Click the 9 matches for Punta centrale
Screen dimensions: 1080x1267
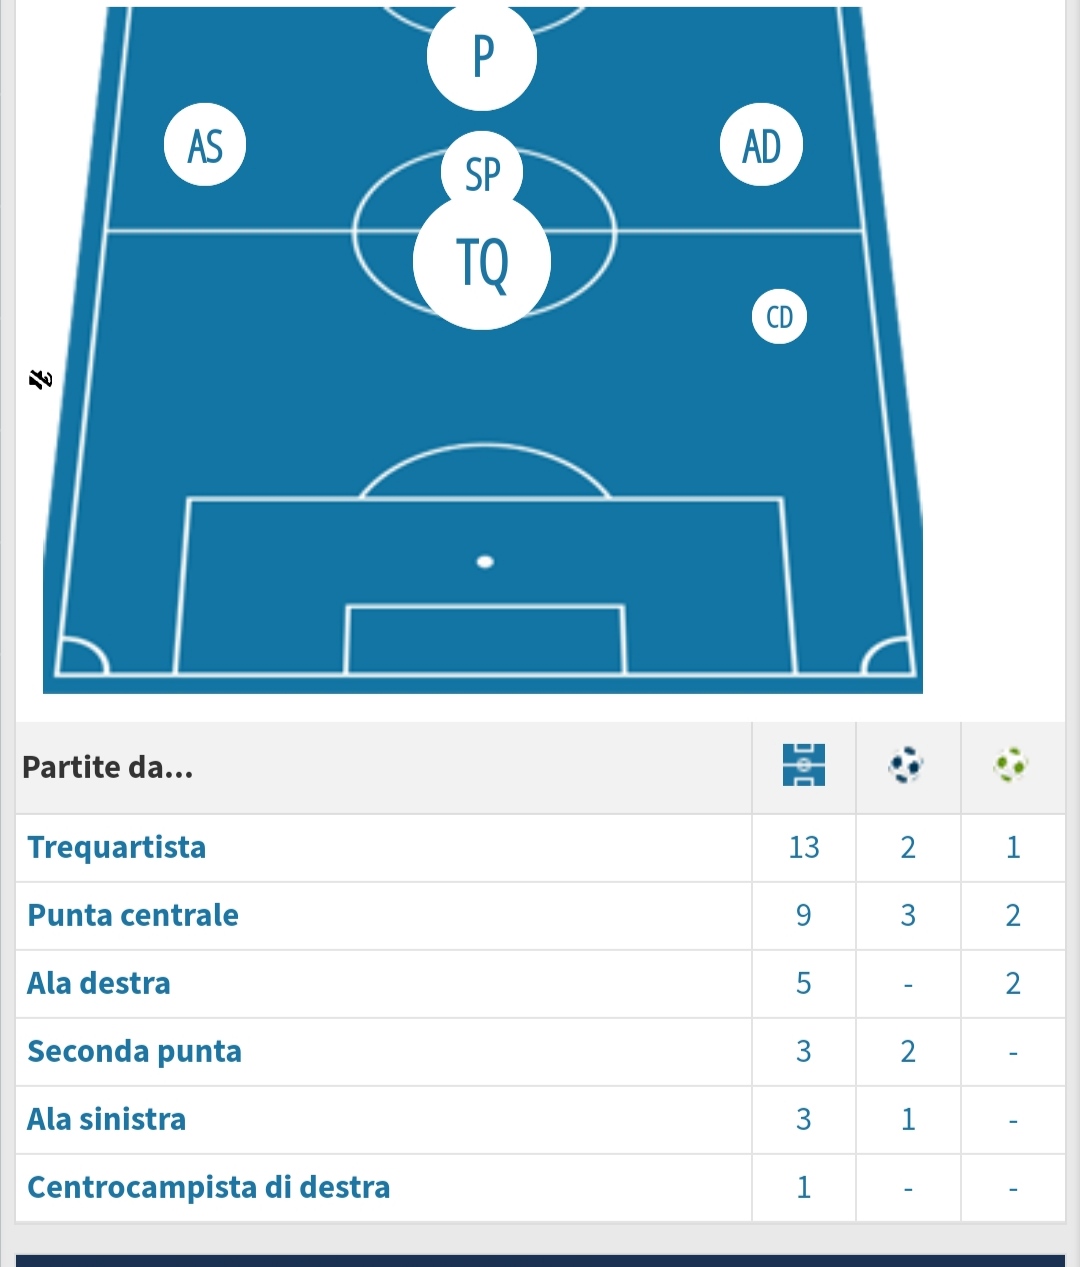804,916
